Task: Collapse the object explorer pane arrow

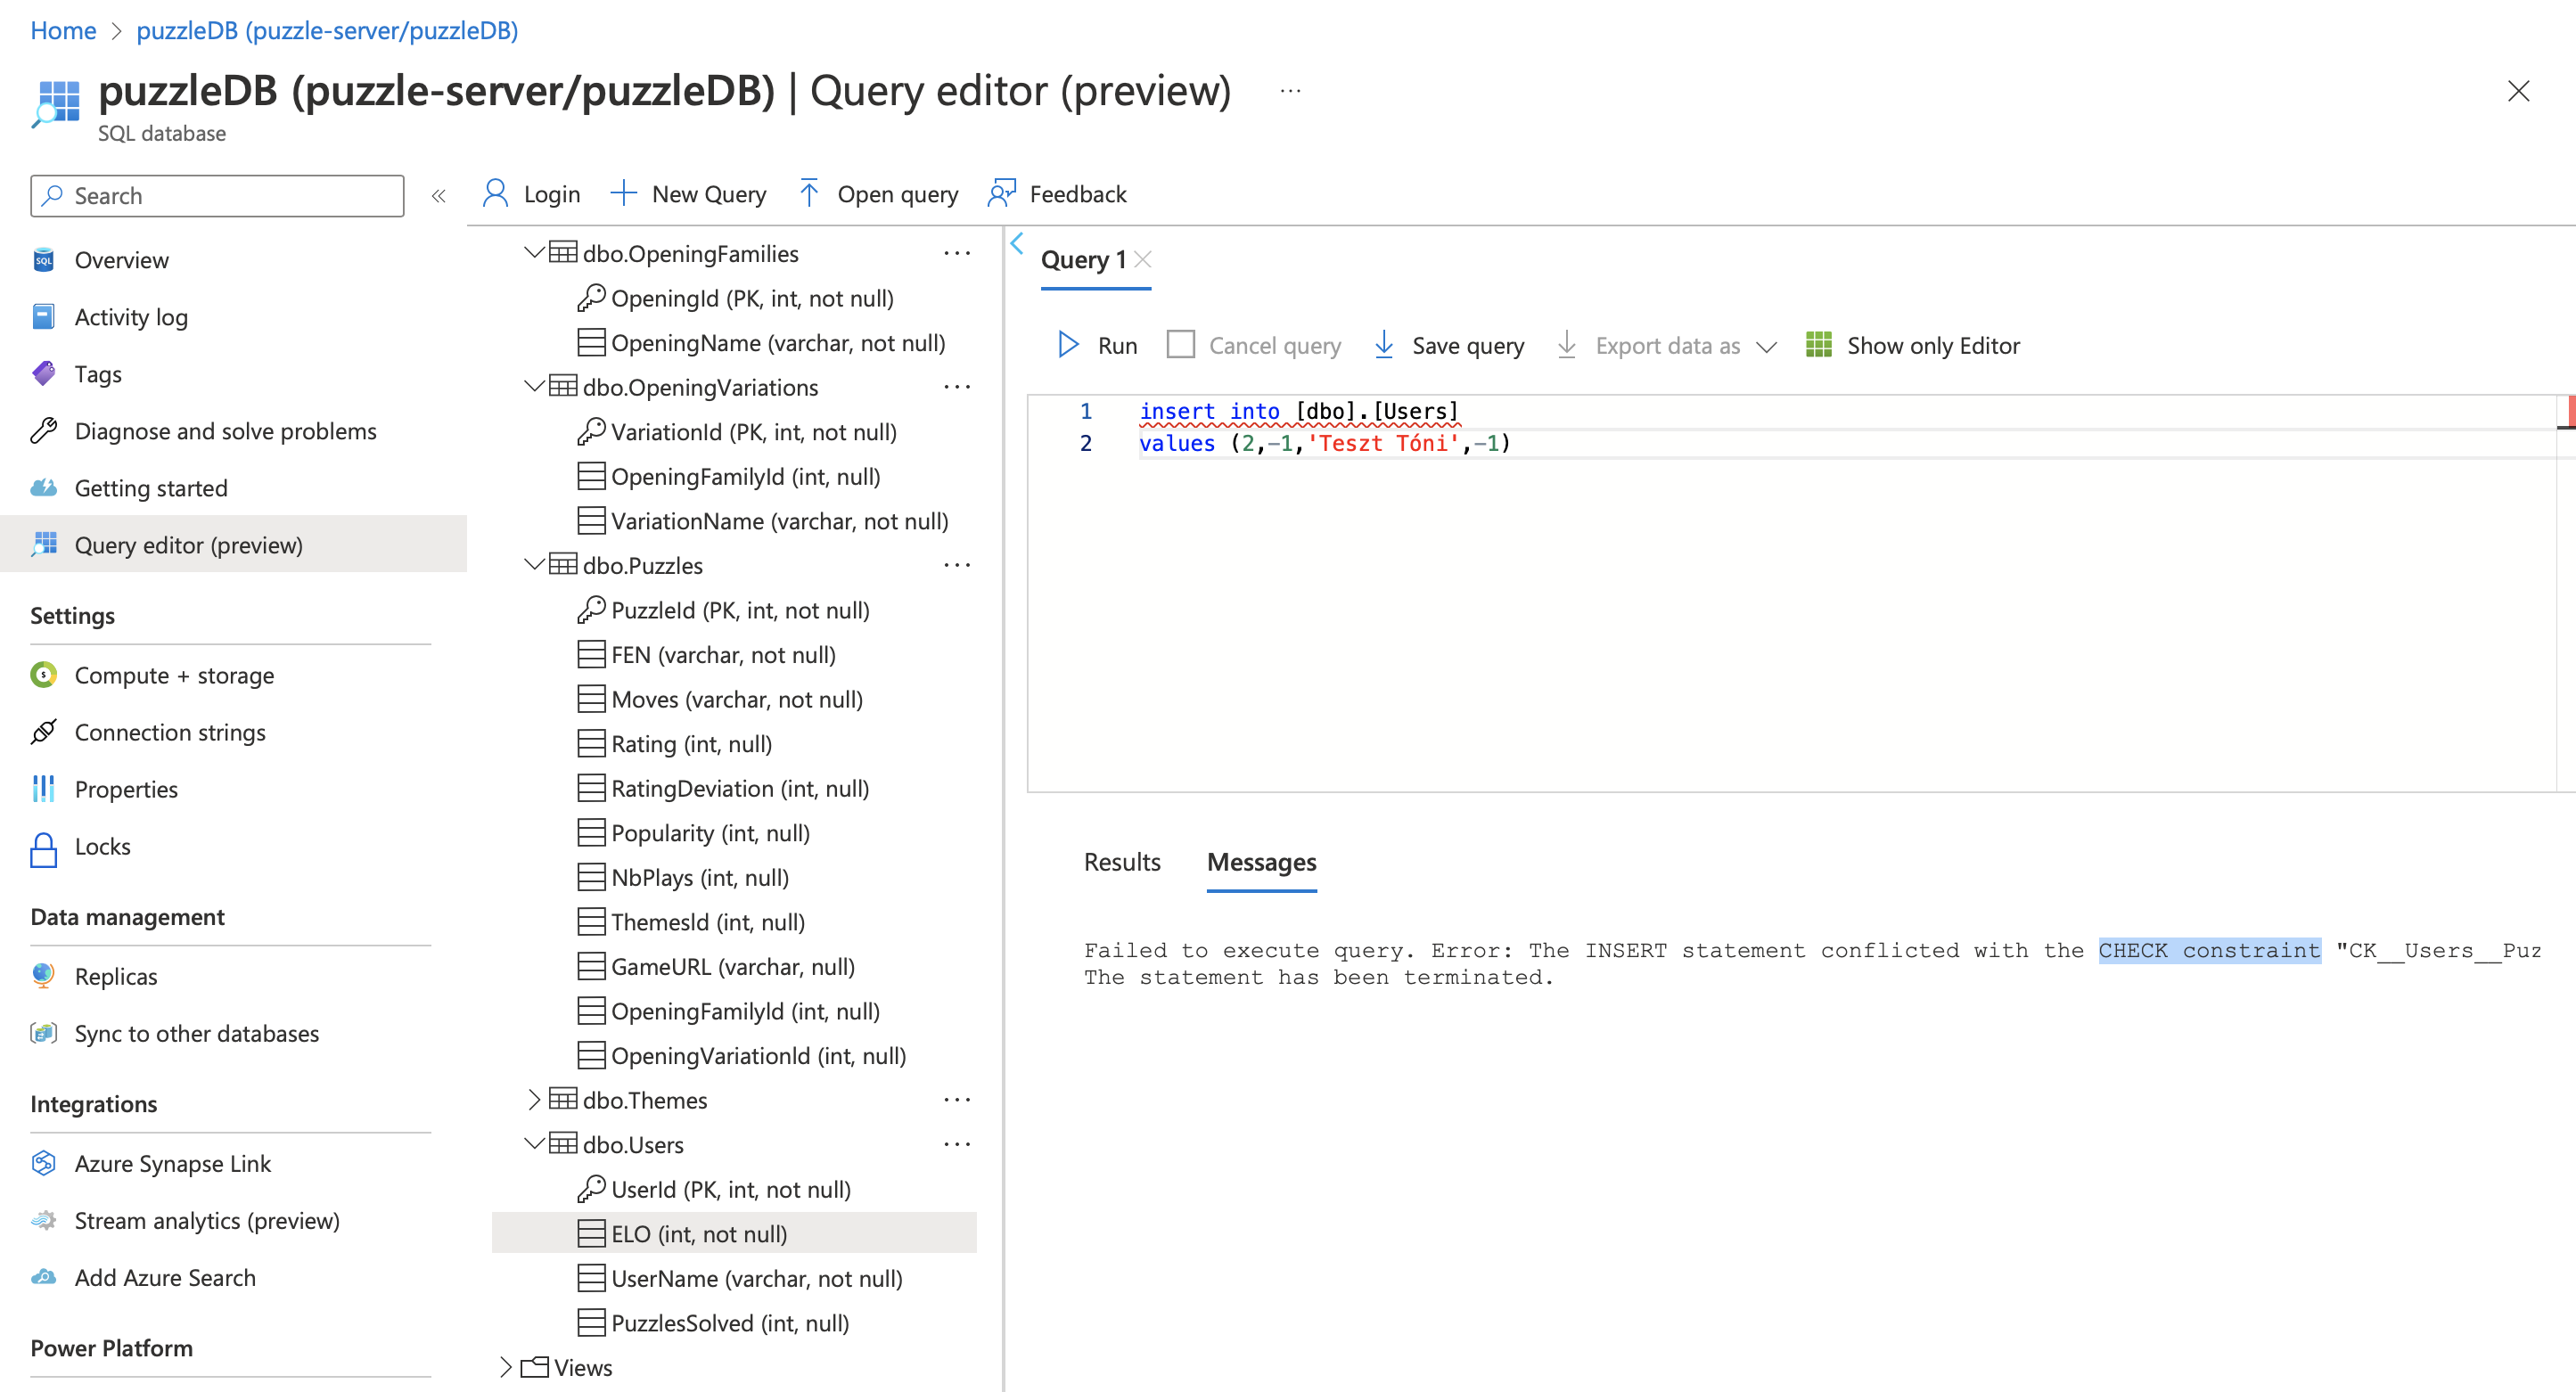Action: pos(1017,243)
